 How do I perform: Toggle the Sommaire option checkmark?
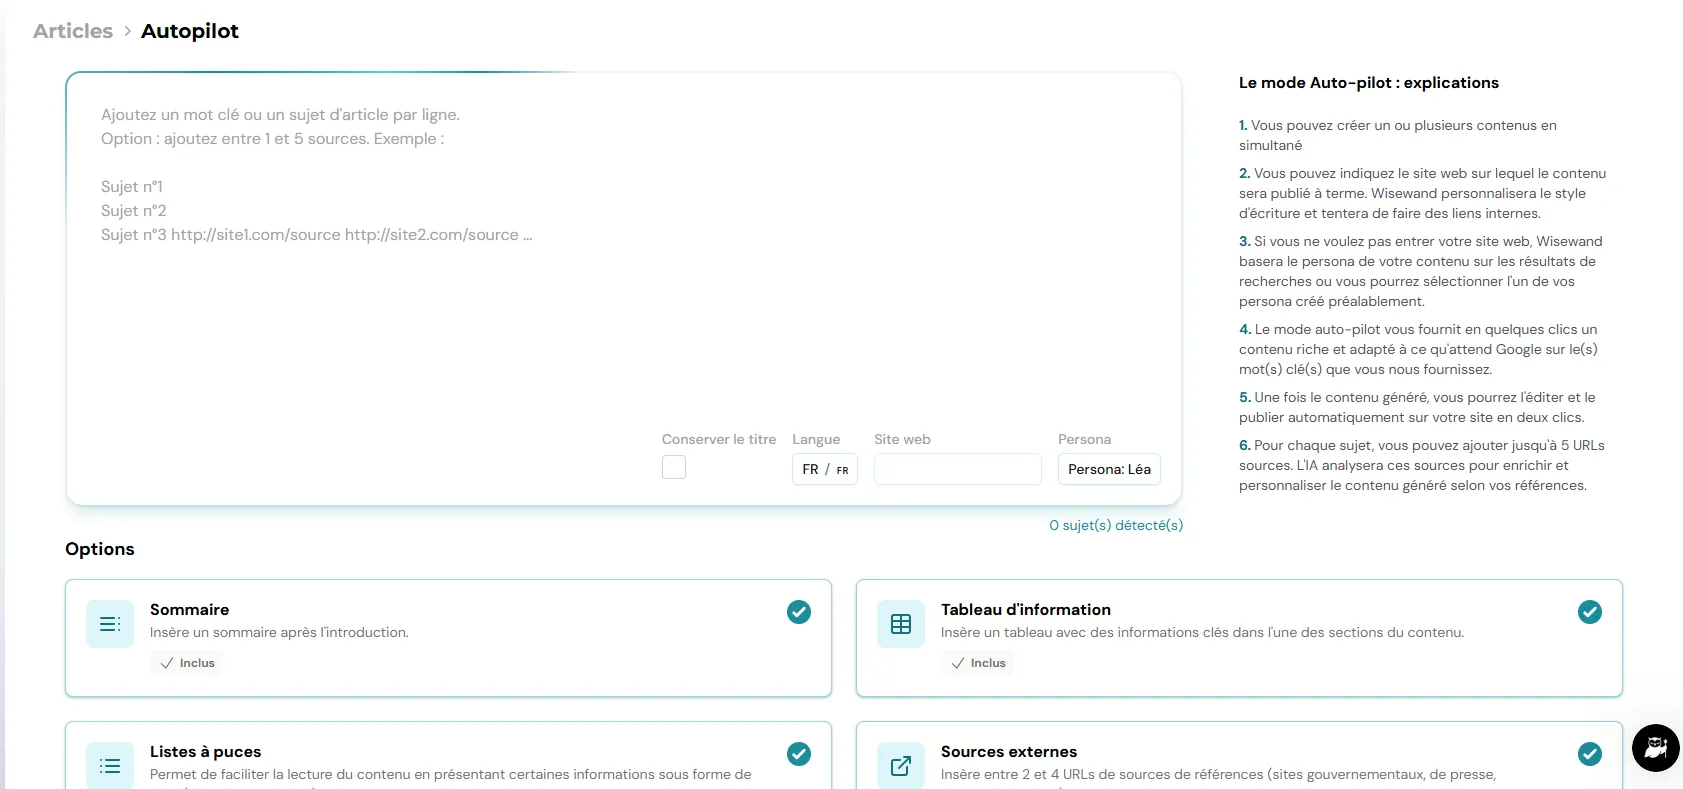tap(799, 612)
